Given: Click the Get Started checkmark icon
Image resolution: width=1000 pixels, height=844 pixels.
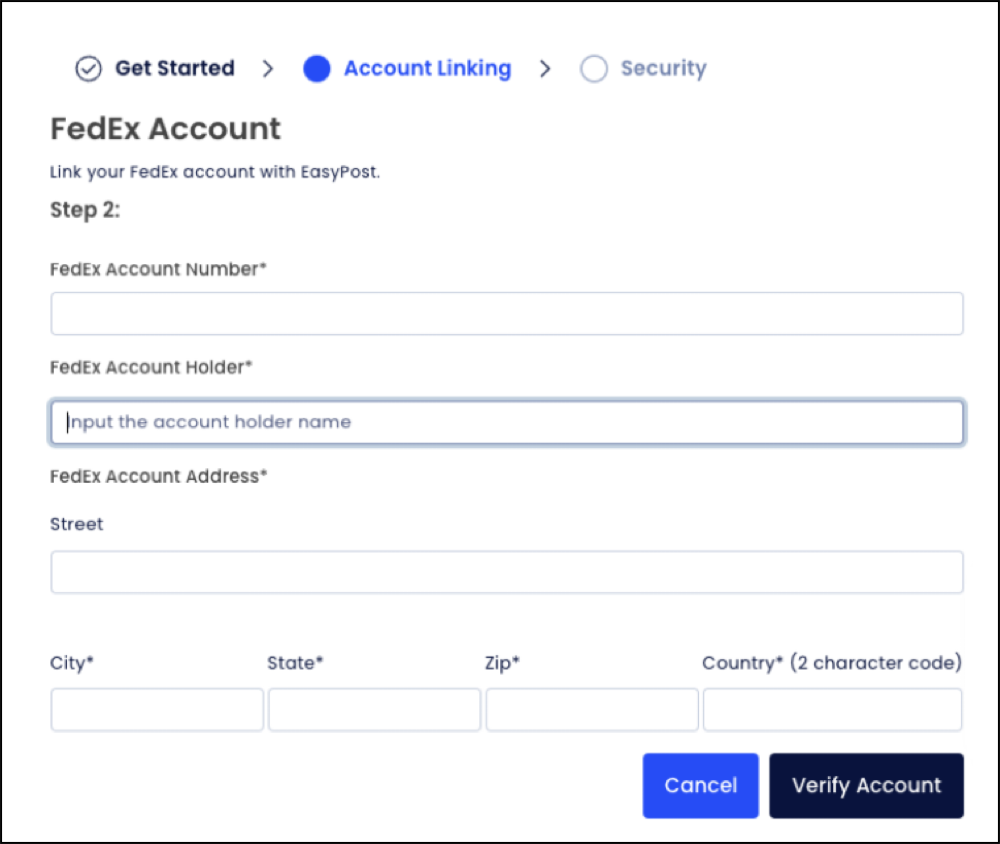Looking at the screenshot, I should [88, 68].
